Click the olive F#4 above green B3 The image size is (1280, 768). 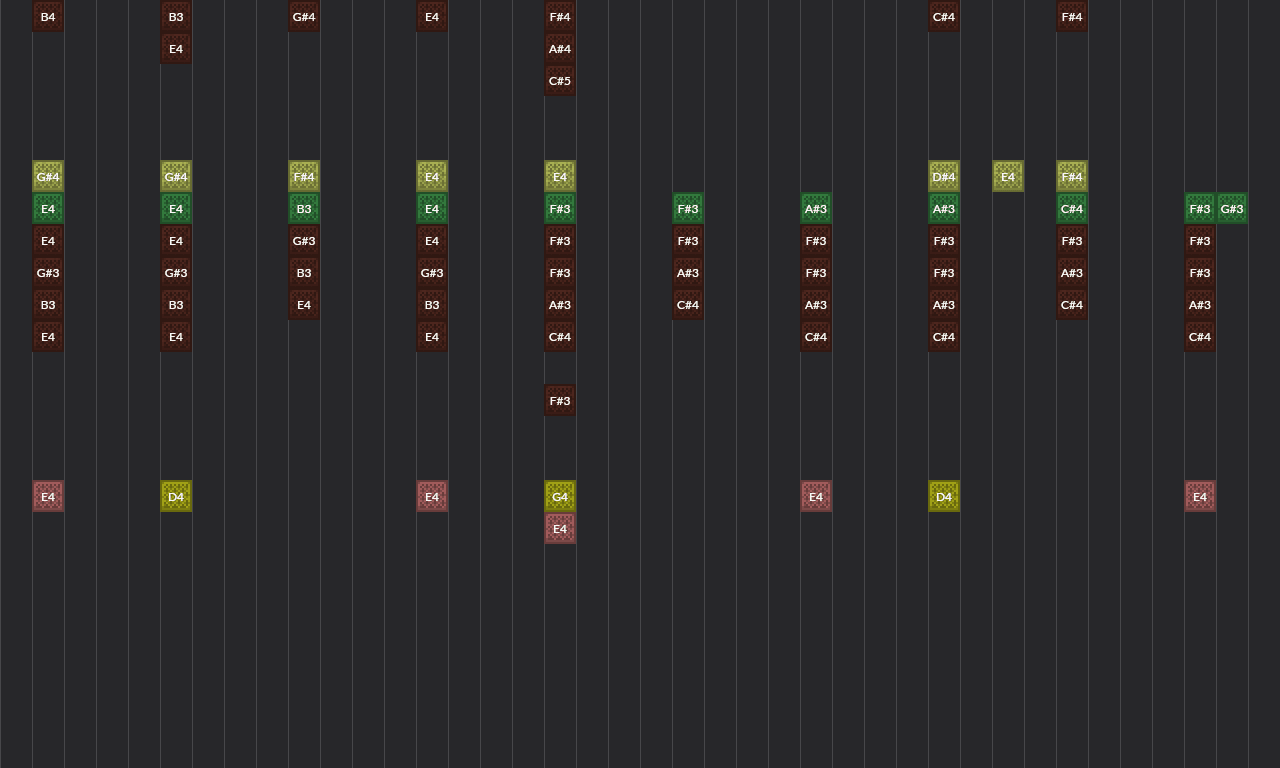(304, 176)
